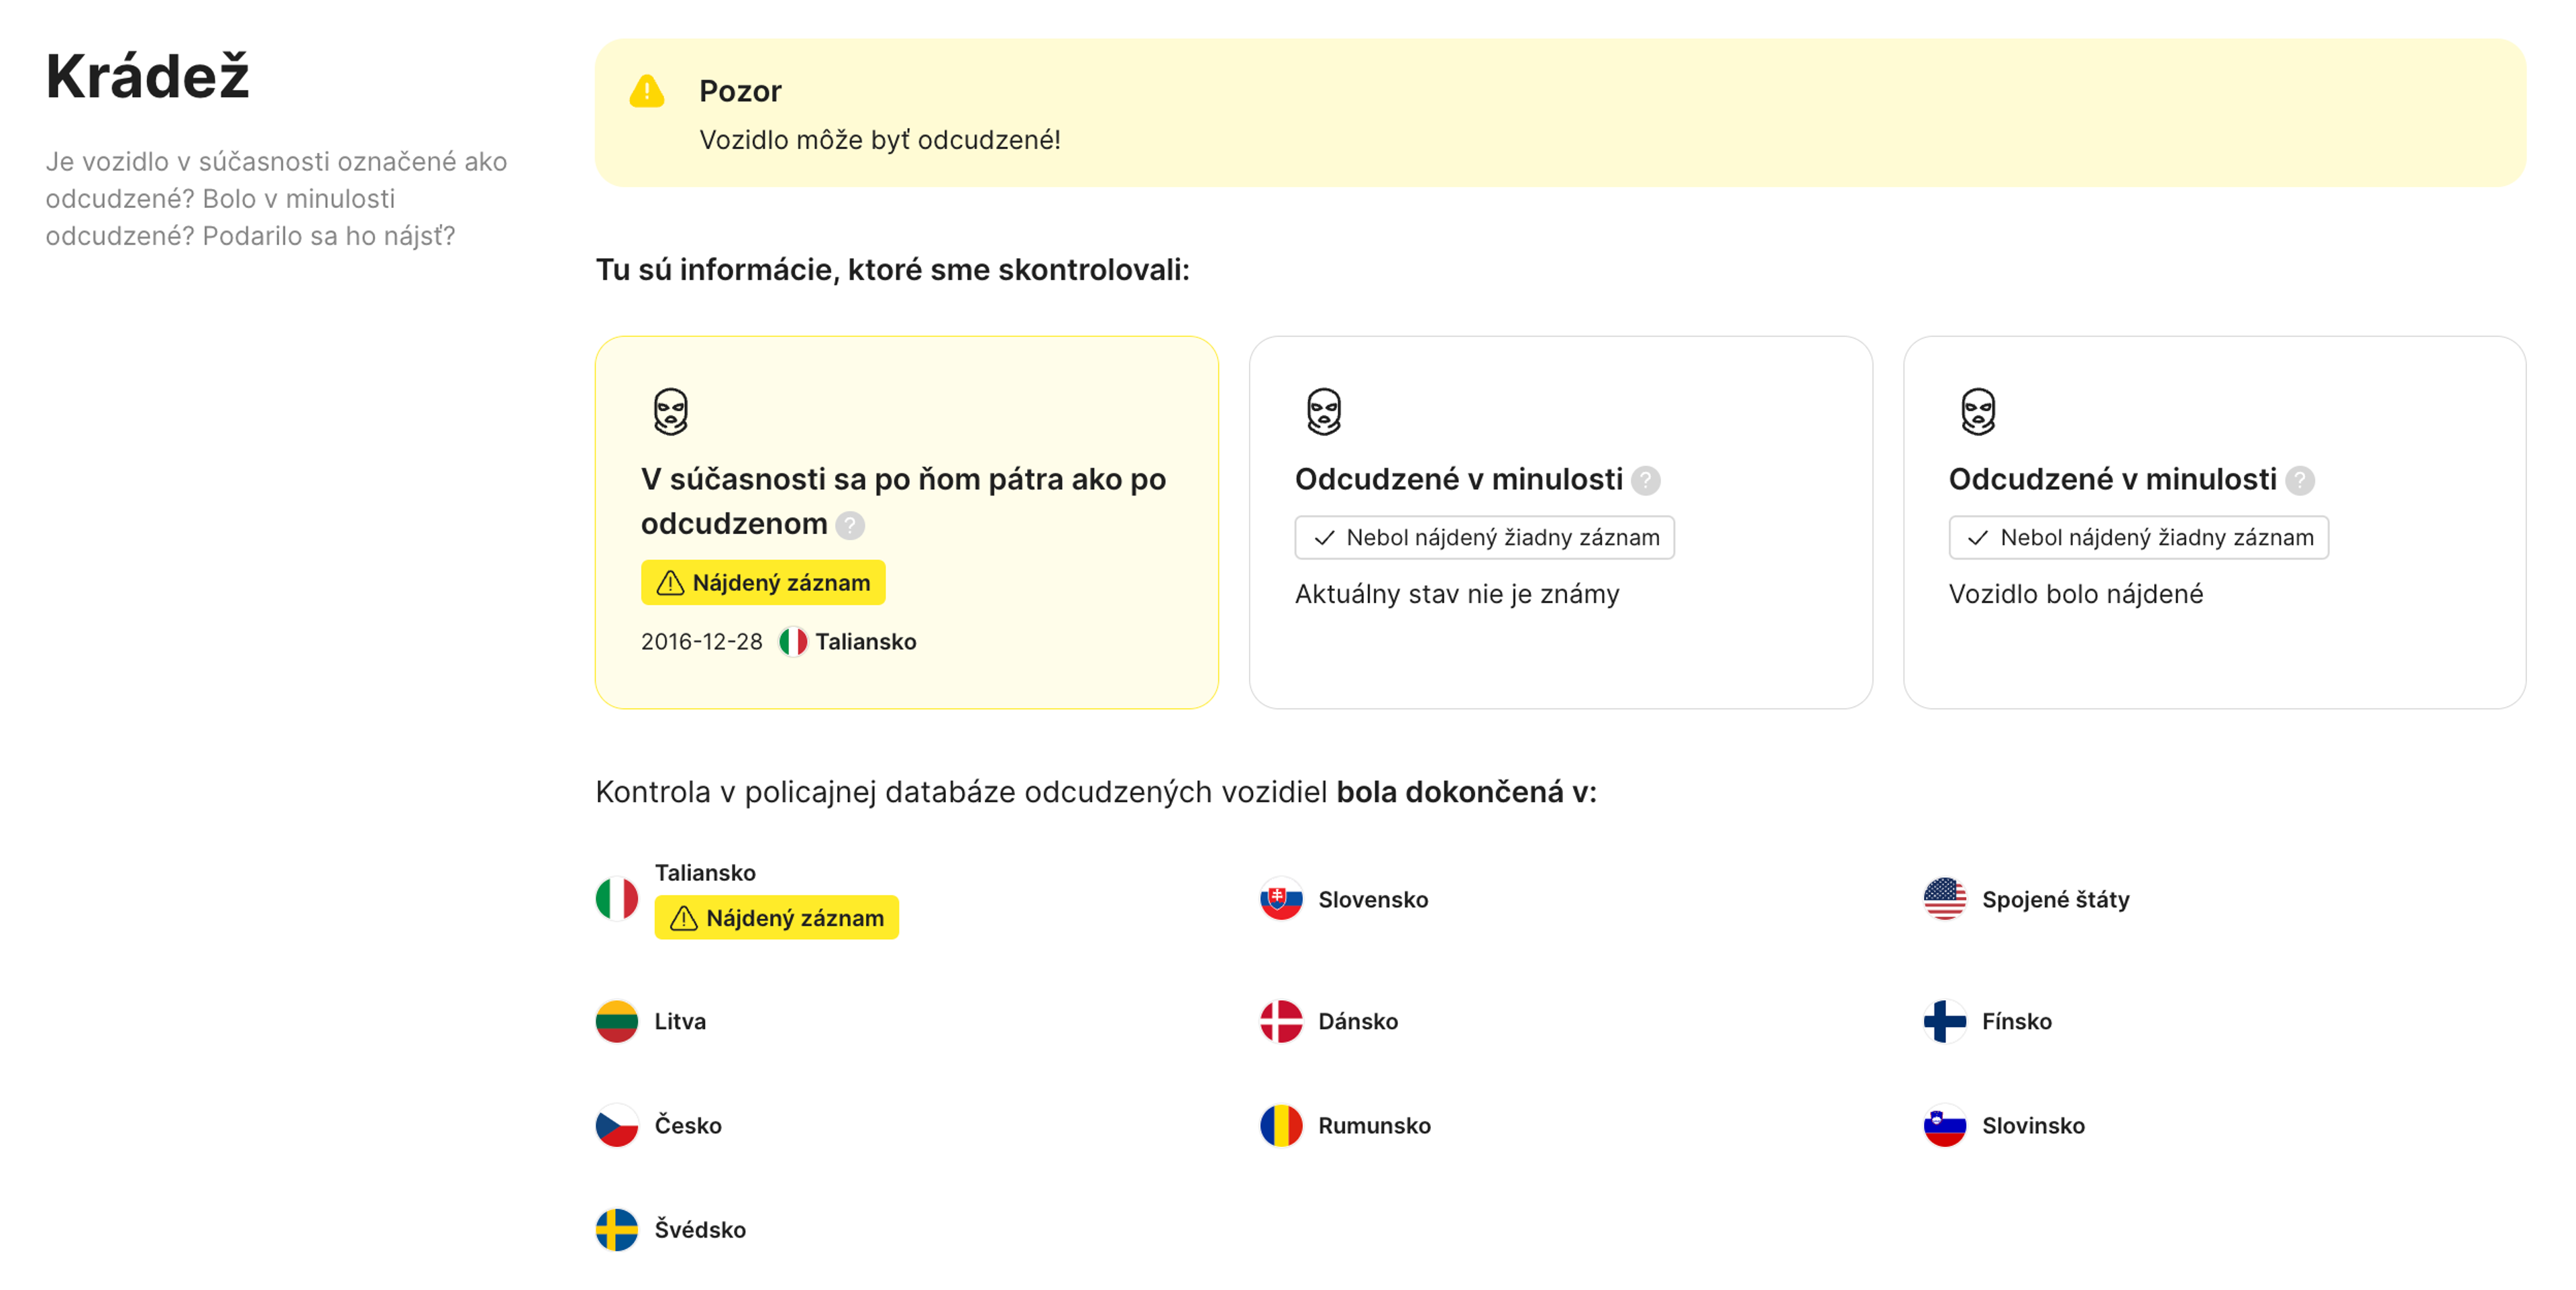This screenshot has width=2576, height=1290.
Task: Click the Litva flag icon
Action: [617, 1021]
